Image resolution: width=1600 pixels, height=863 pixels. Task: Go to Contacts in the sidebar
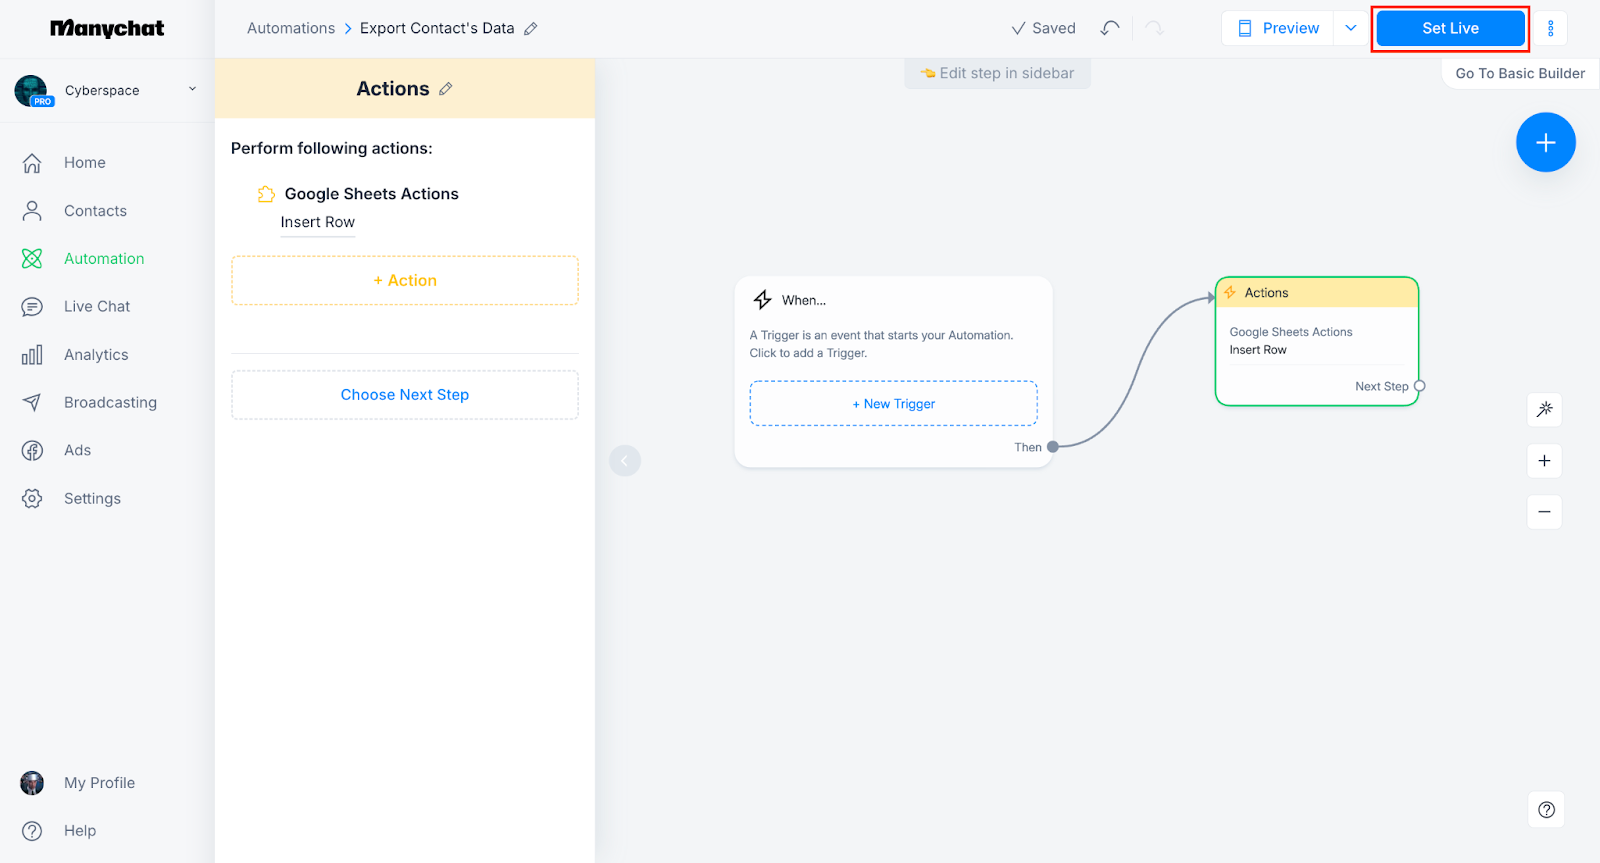[x=95, y=211]
